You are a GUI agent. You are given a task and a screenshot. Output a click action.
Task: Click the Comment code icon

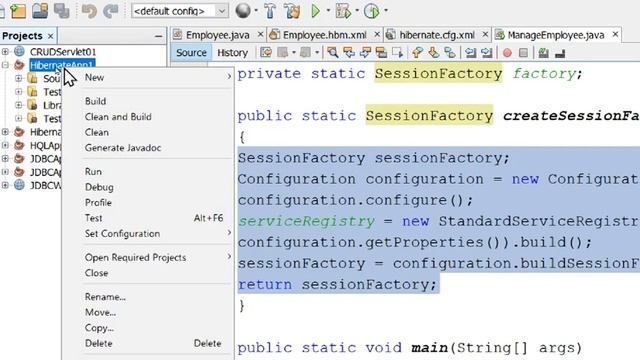click(x=543, y=53)
